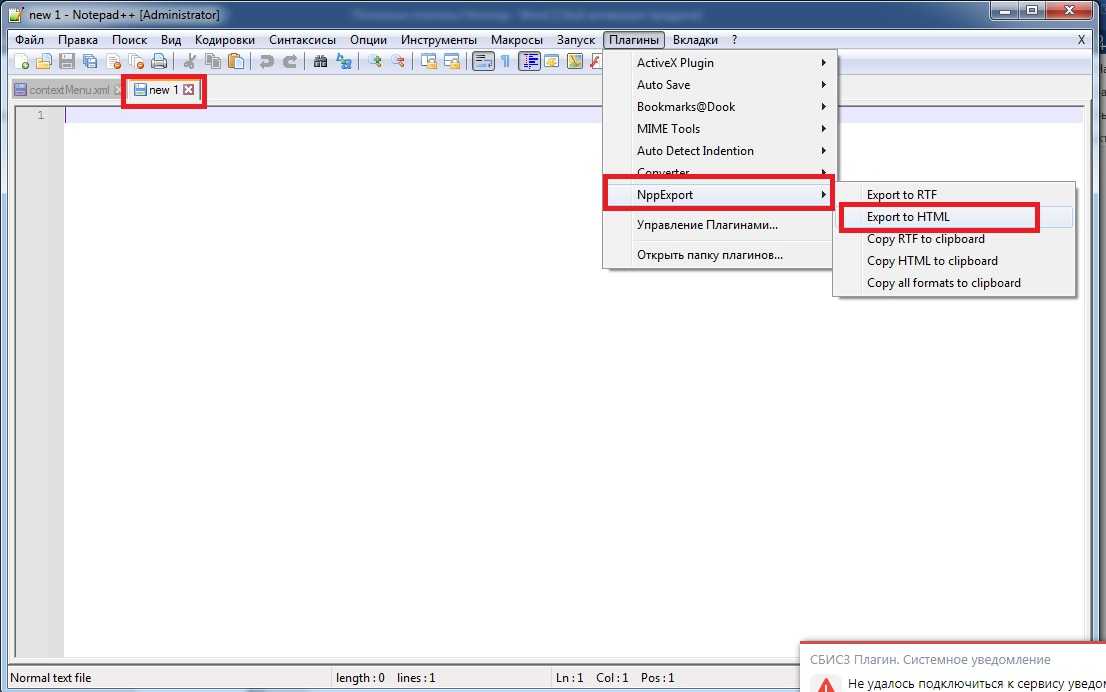Open Управление Плагинами plugin manager entry
The width and height of the screenshot is (1106, 692).
pyautogui.click(x=707, y=225)
